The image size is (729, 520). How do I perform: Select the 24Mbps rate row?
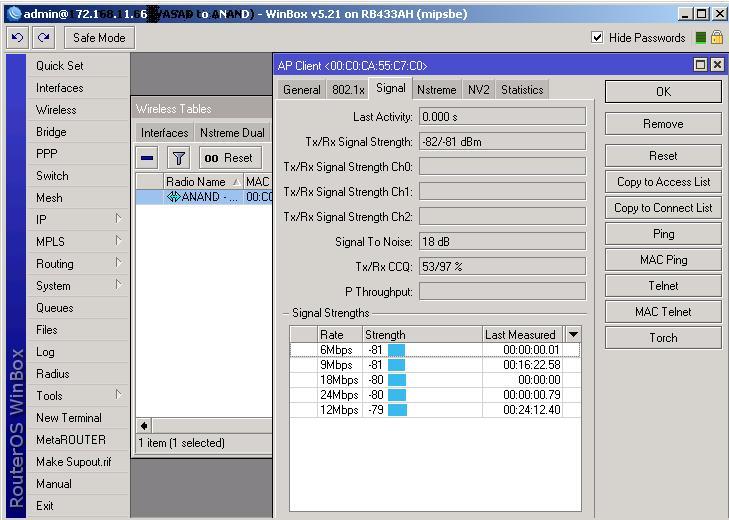pyautogui.click(x=435, y=395)
